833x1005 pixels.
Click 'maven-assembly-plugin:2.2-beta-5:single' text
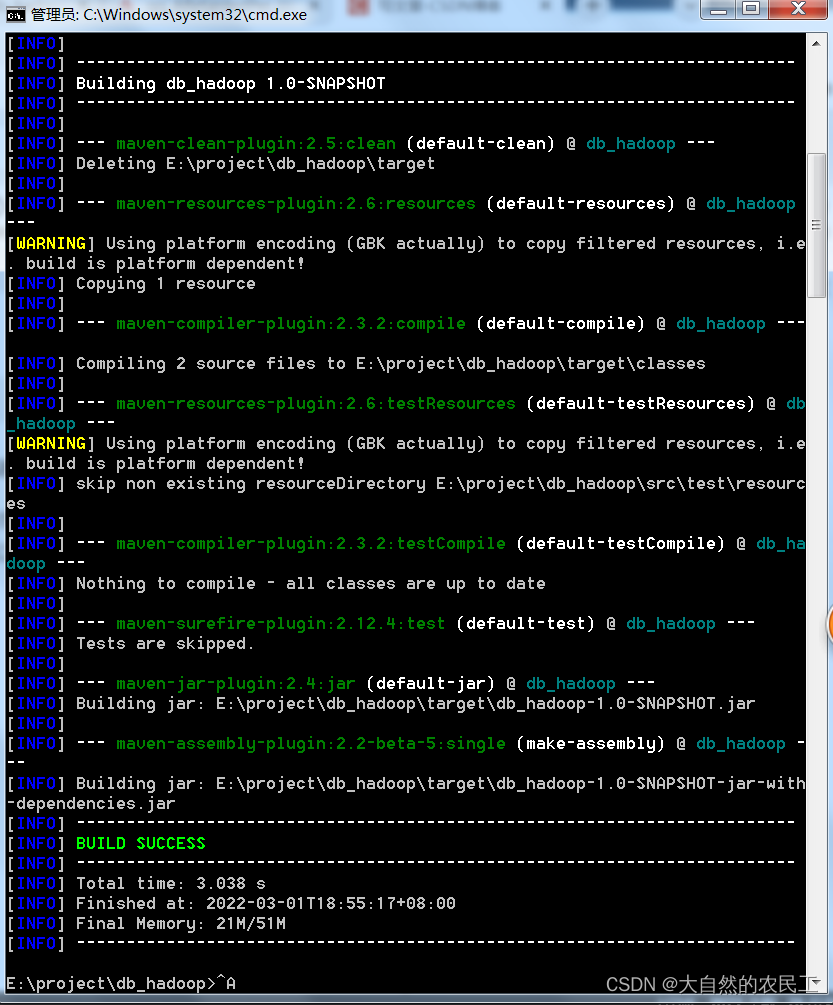tap(311, 743)
